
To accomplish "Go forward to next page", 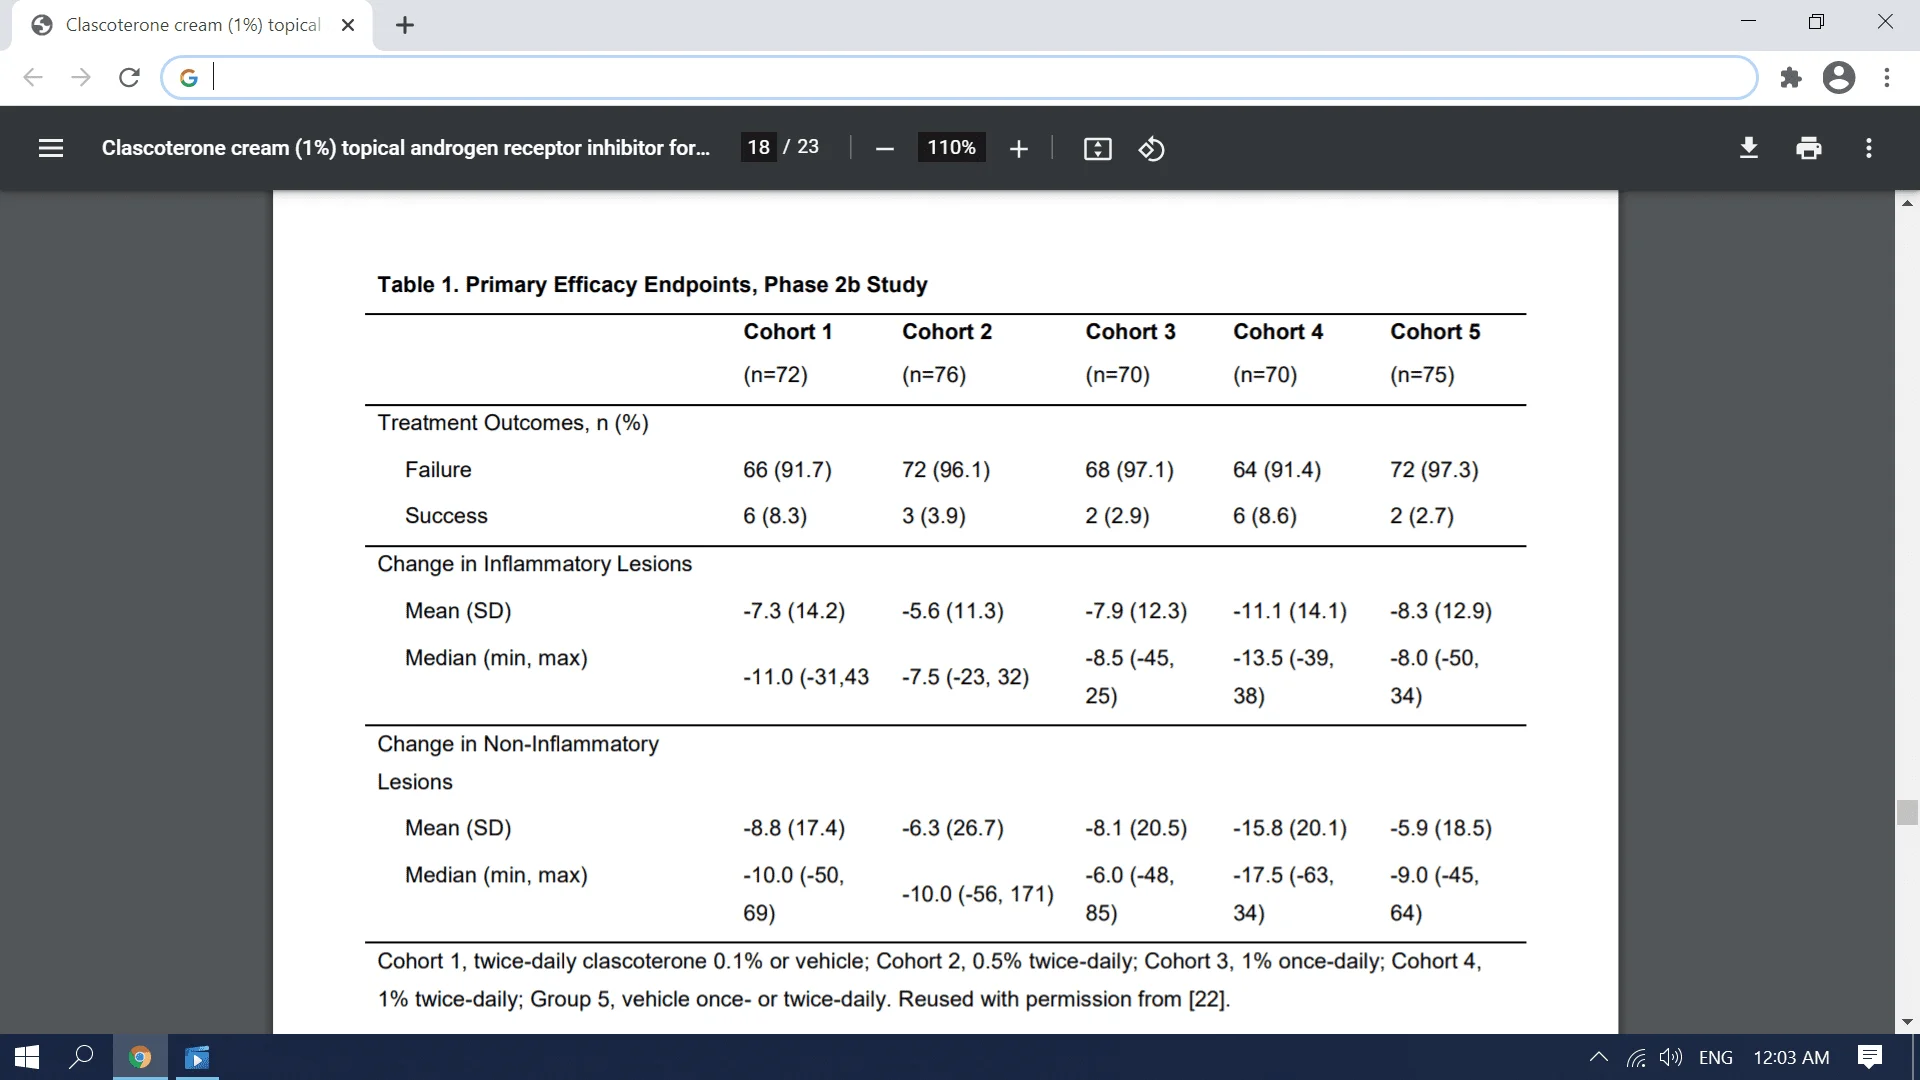I will [x=81, y=77].
